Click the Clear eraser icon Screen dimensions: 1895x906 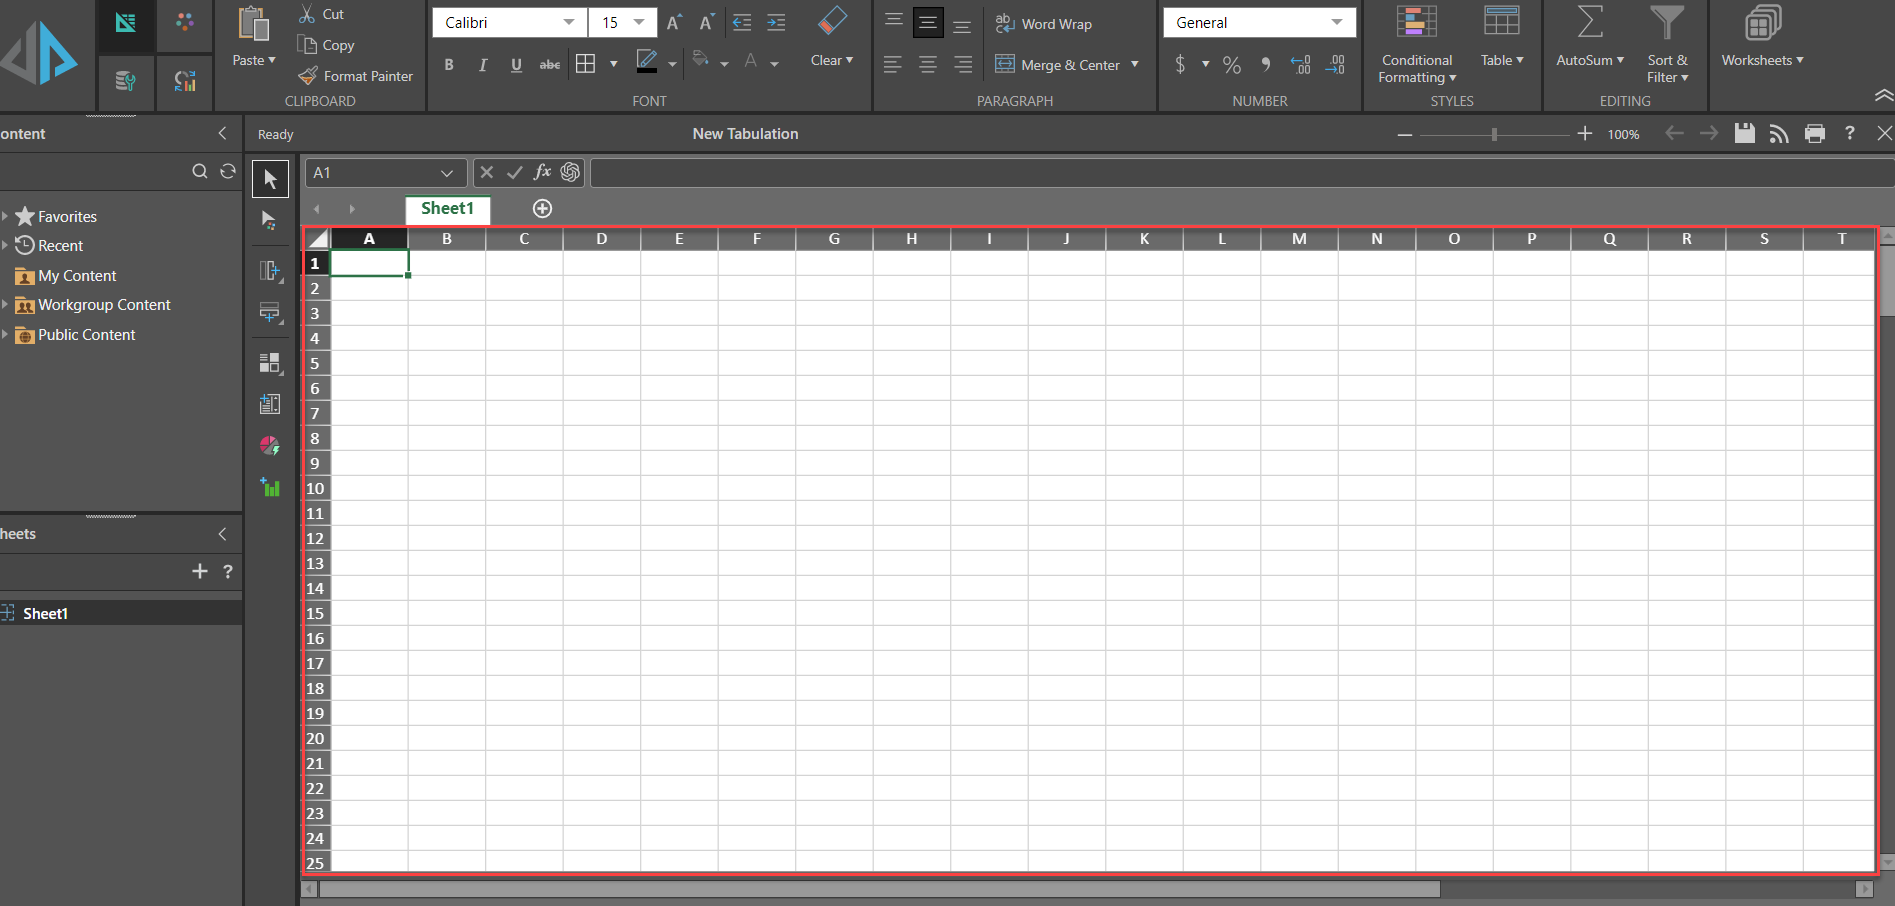click(831, 22)
